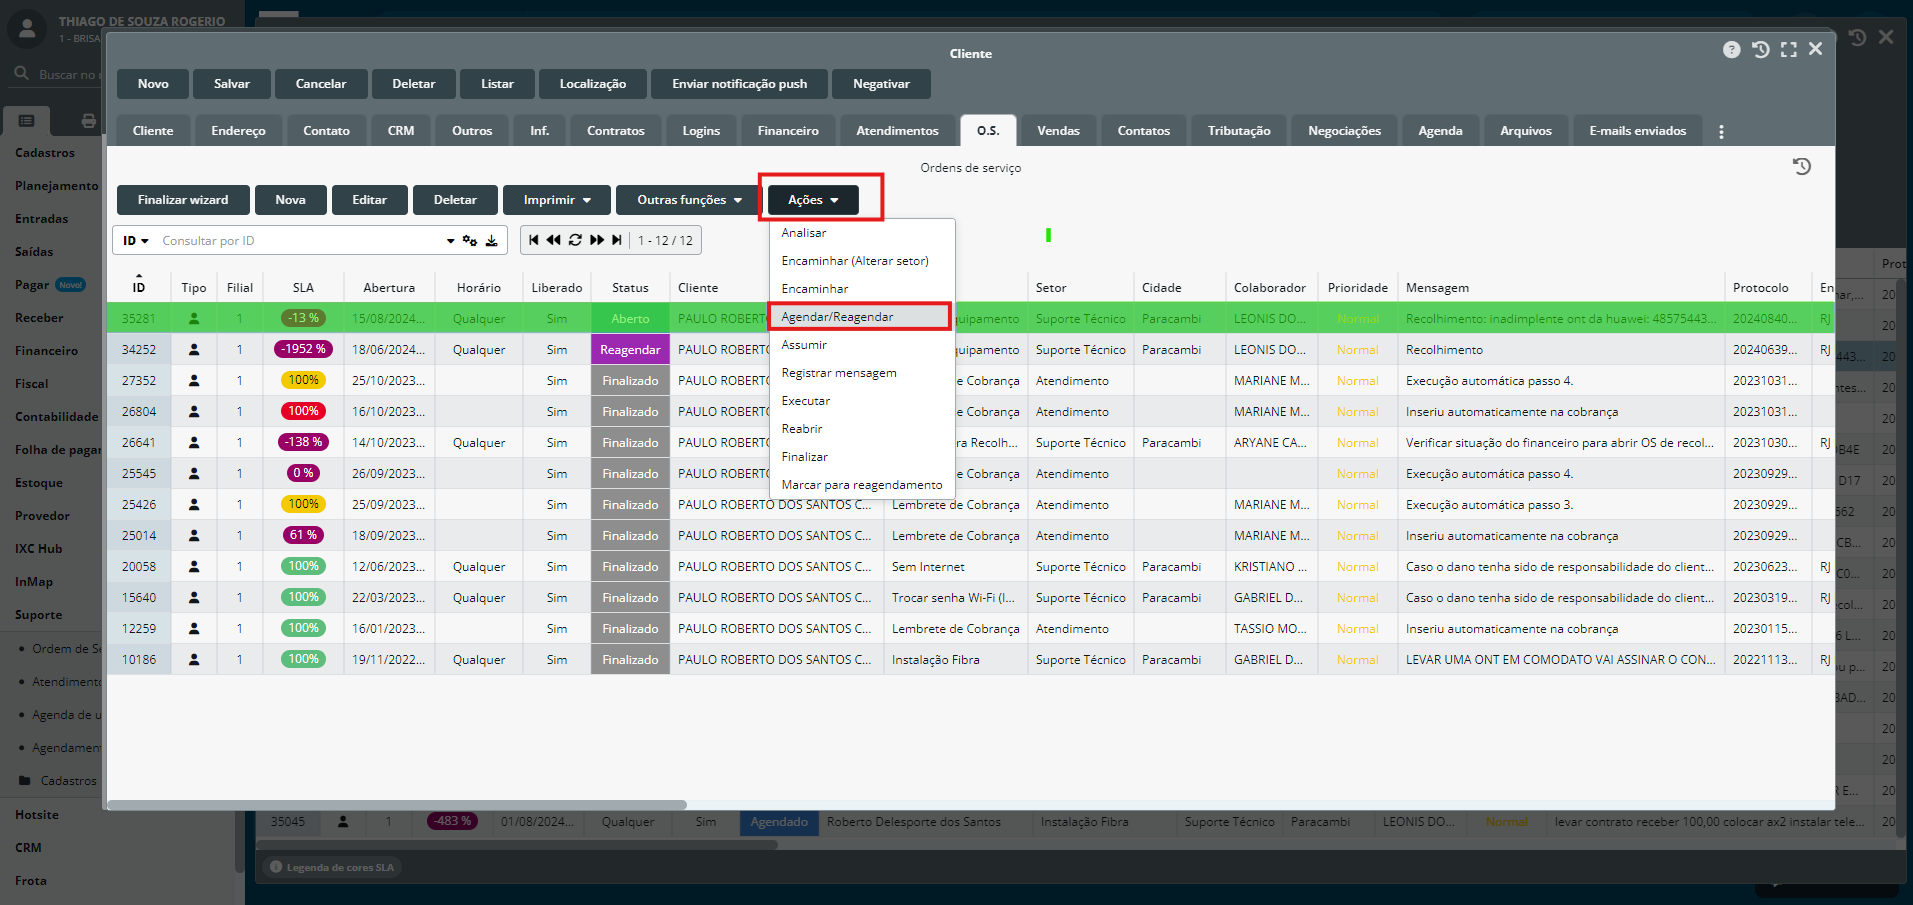
Task: Click the Consultar por ID search field
Action: coord(300,241)
